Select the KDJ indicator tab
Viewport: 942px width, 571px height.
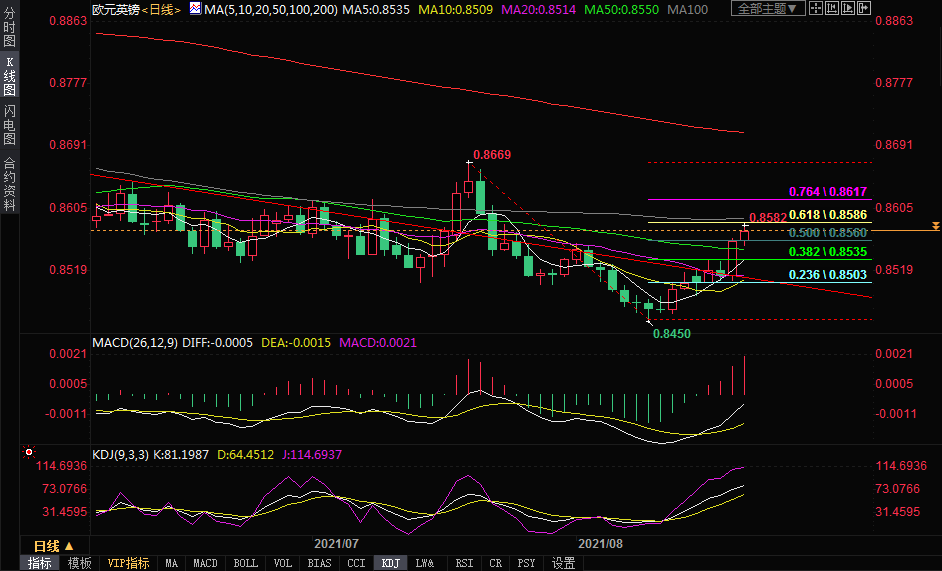click(x=390, y=563)
